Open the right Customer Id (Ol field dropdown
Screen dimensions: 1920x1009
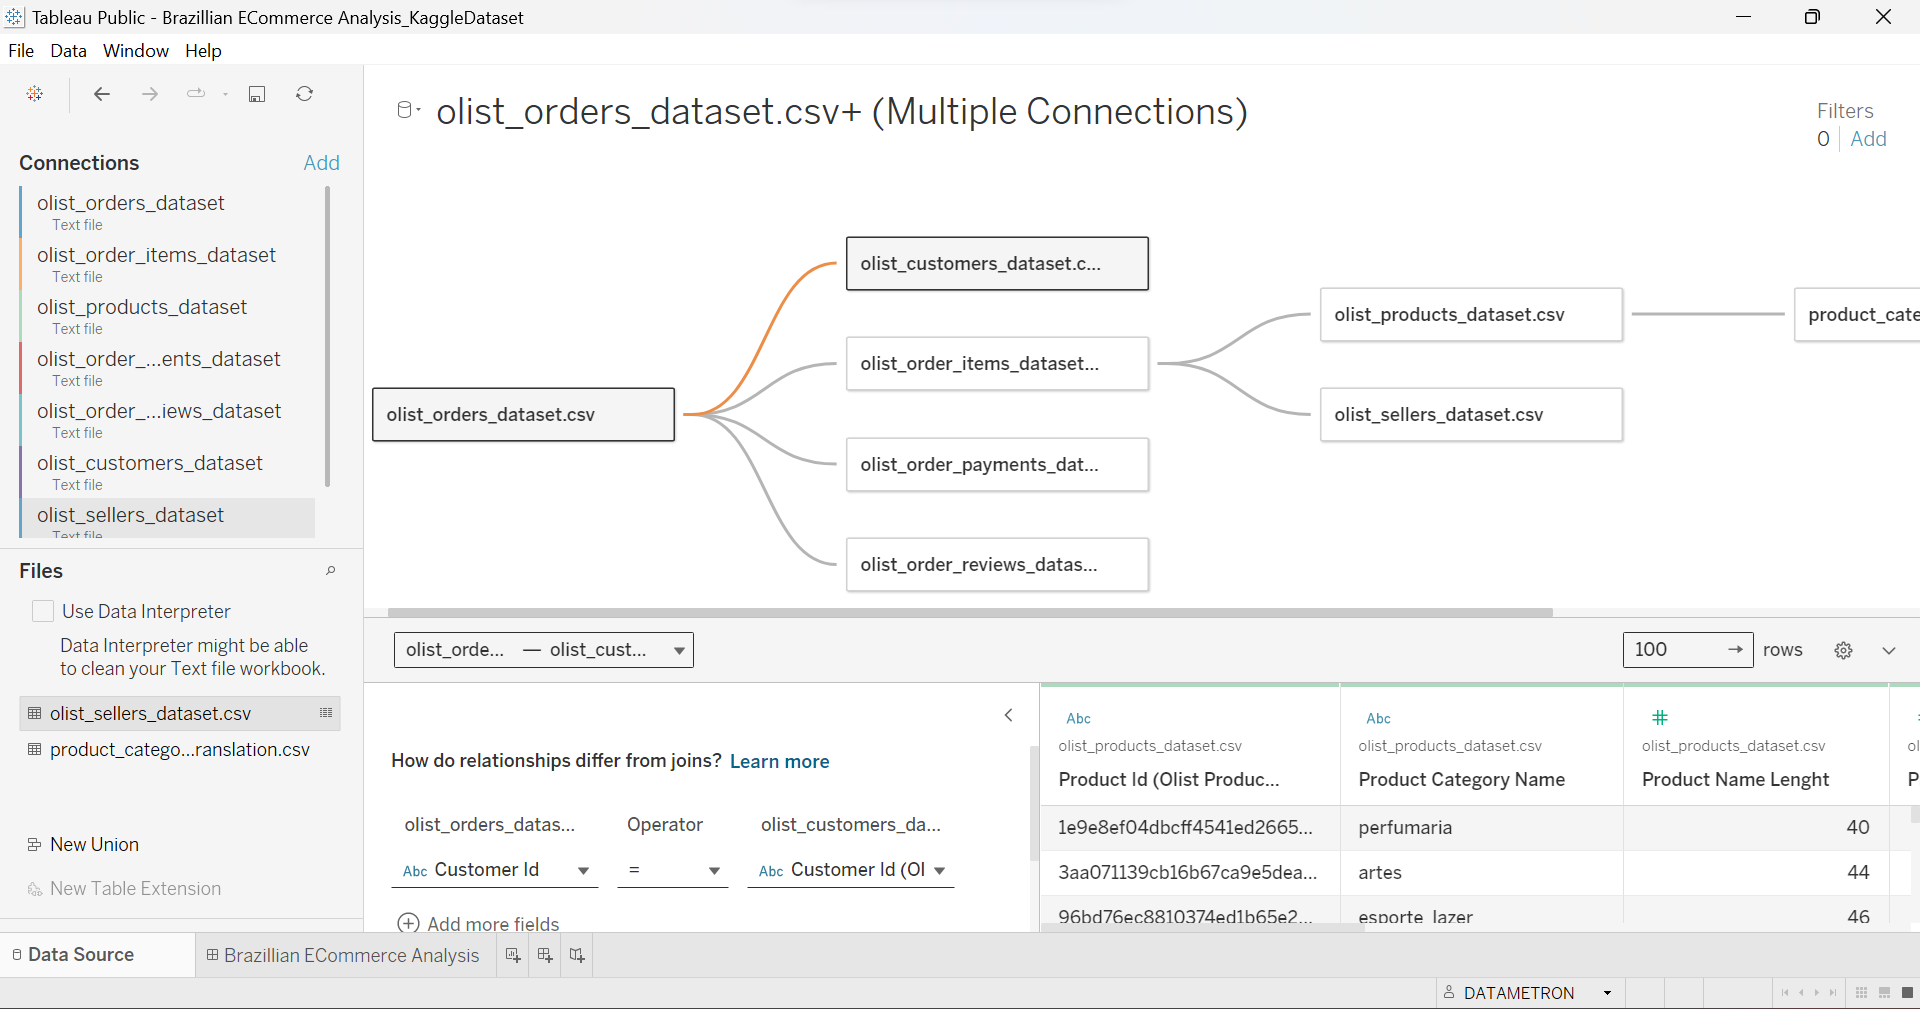[851, 870]
